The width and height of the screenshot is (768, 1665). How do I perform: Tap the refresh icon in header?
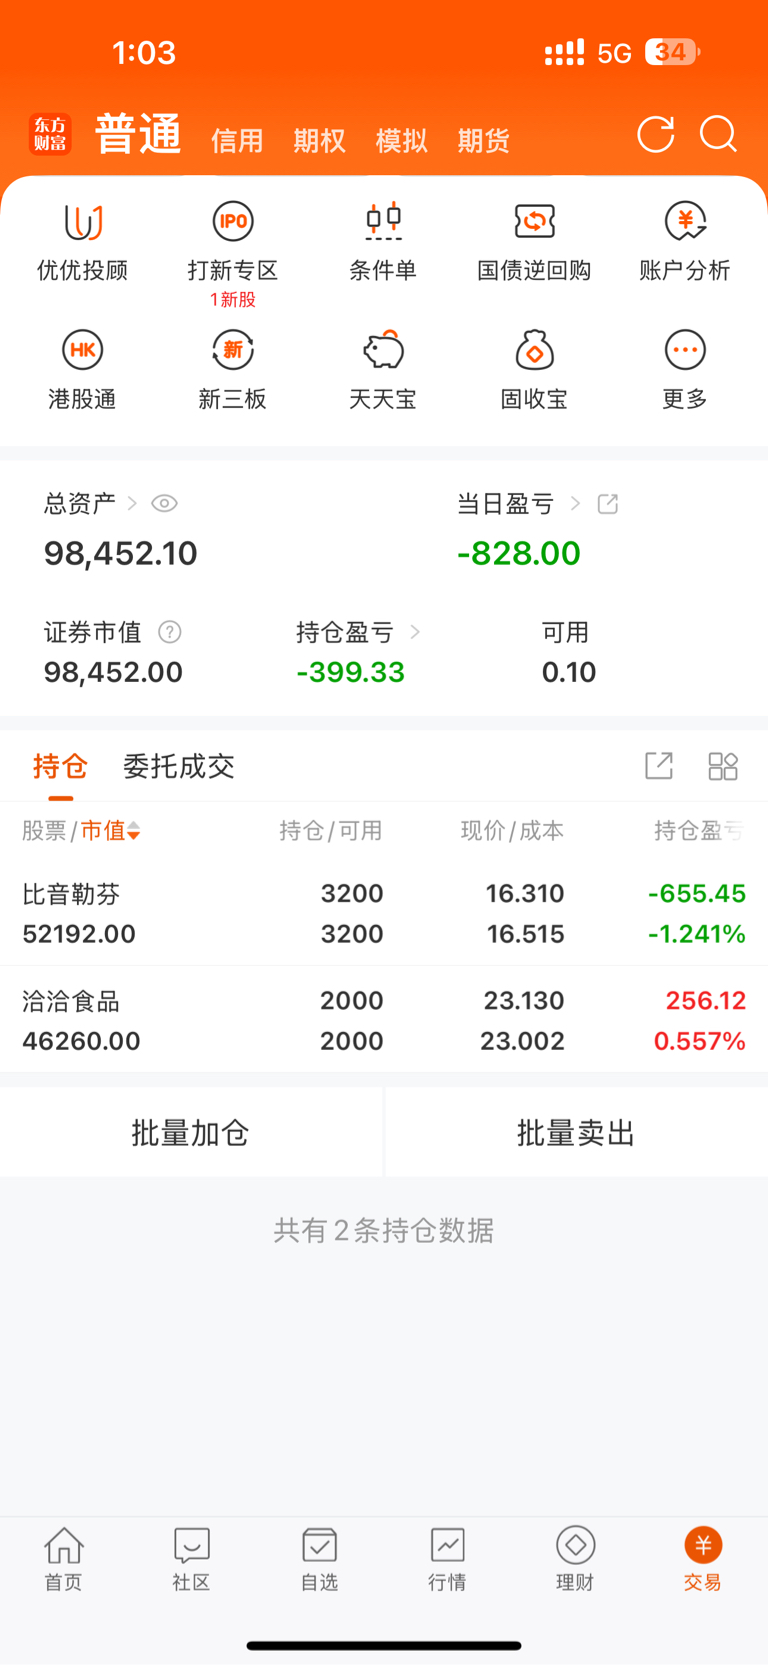coord(656,135)
